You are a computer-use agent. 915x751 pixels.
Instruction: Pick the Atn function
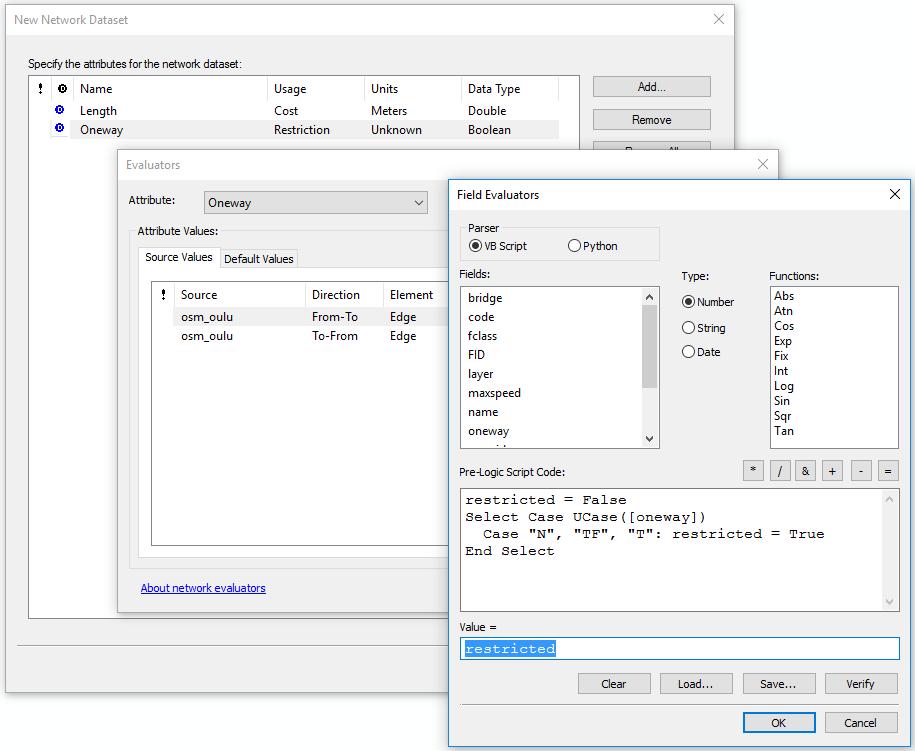(784, 311)
